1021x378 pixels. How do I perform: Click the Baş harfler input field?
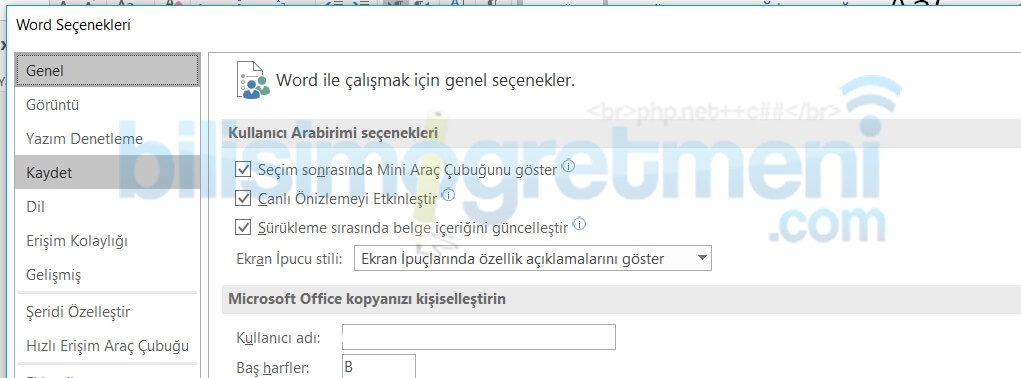pyautogui.click(x=379, y=366)
